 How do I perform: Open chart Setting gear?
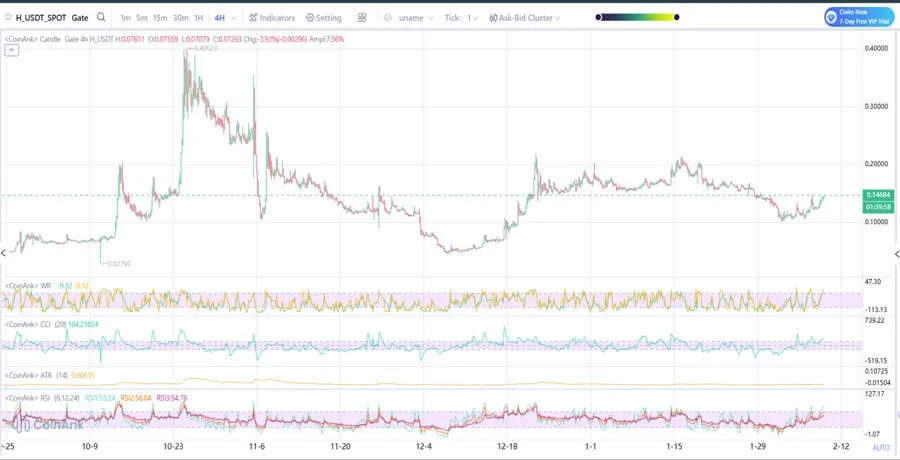click(x=323, y=17)
